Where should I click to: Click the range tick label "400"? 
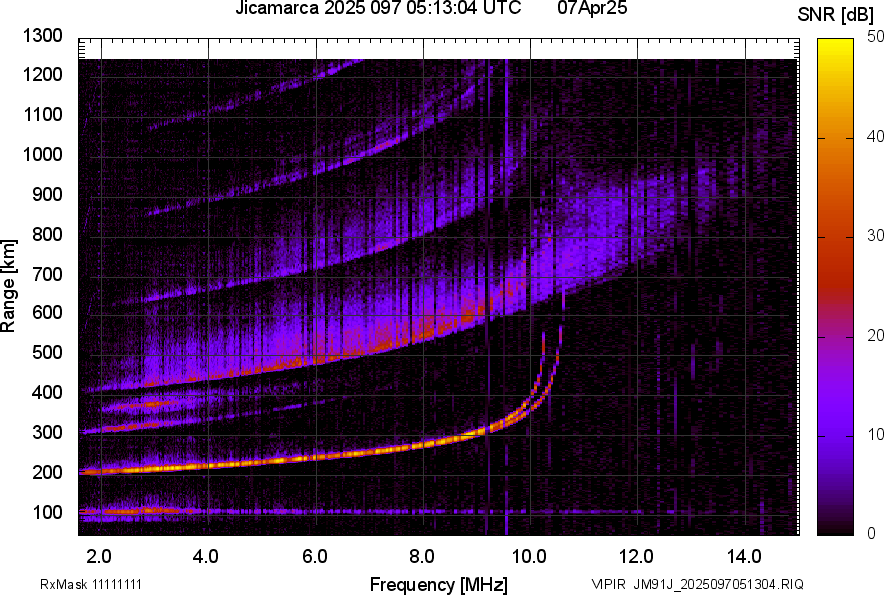pos(47,392)
